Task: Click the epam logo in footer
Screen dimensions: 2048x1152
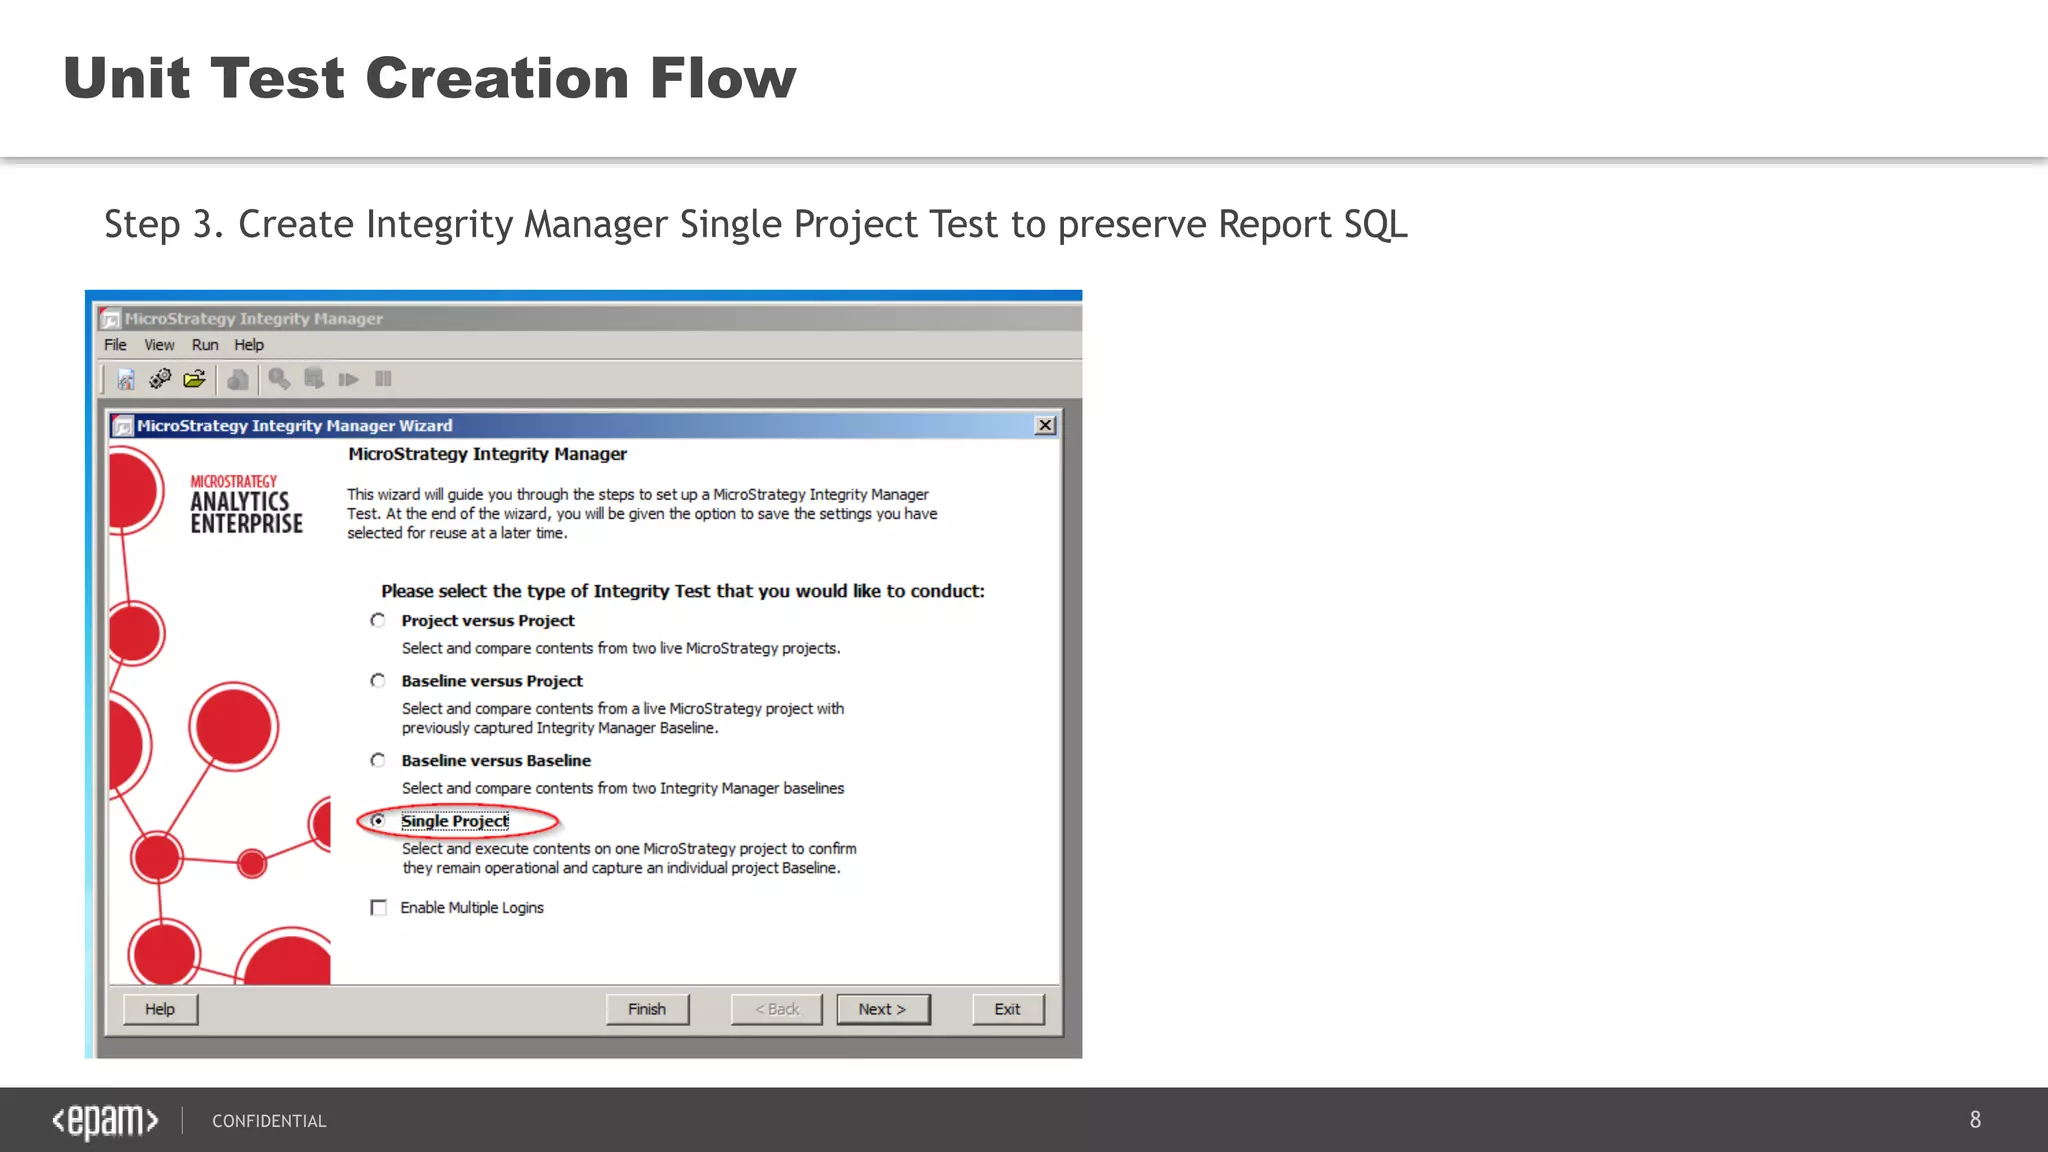Action: 105,1121
